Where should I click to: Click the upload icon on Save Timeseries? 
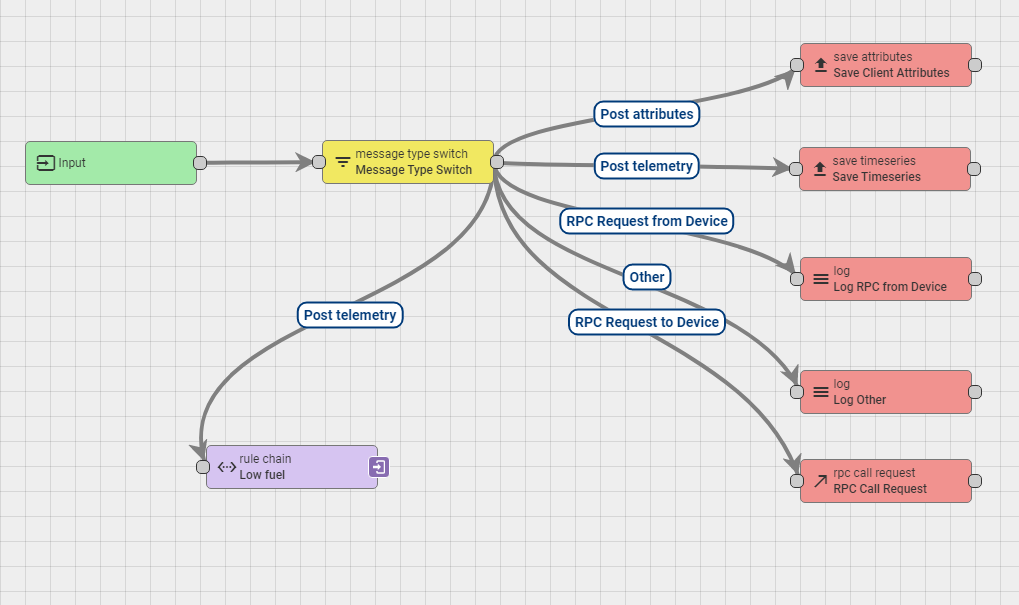tap(821, 169)
